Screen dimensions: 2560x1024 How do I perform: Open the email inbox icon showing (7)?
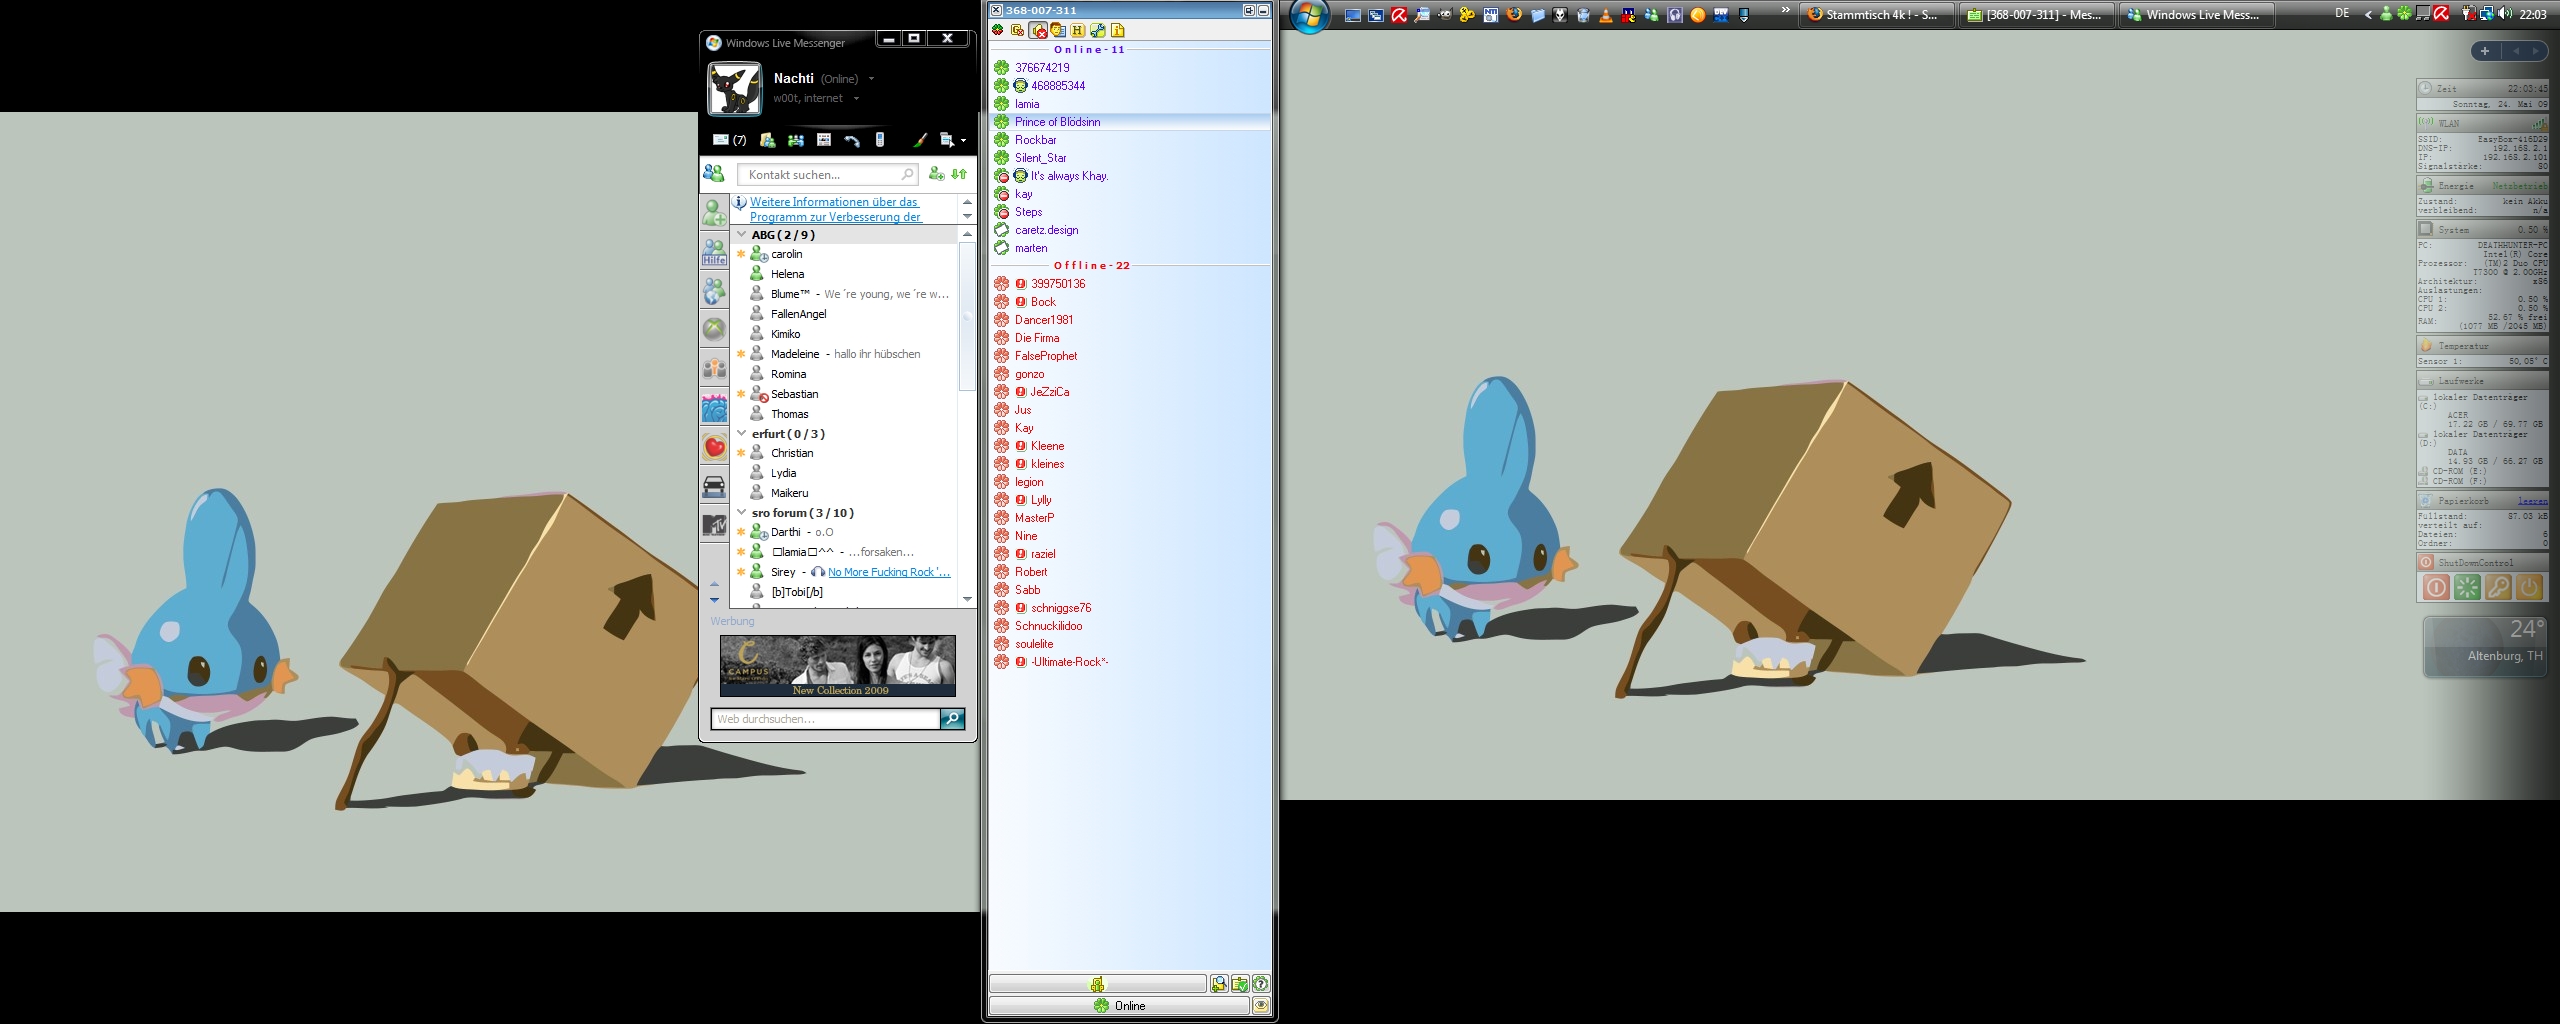[x=728, y=140]
